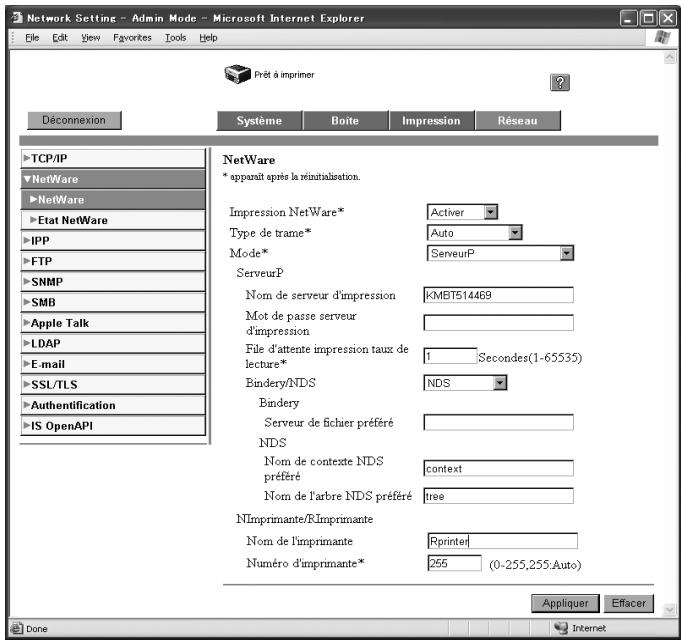
Task: Maximize the Internet Explorer window
Action: pos(648,18)
